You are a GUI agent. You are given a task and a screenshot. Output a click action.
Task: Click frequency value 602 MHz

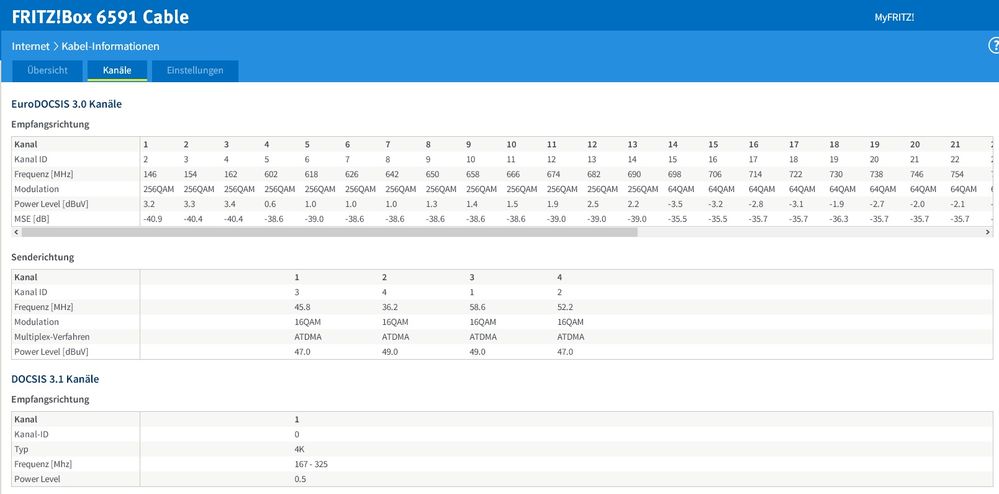pyautogui.click(x=271, y=174)
